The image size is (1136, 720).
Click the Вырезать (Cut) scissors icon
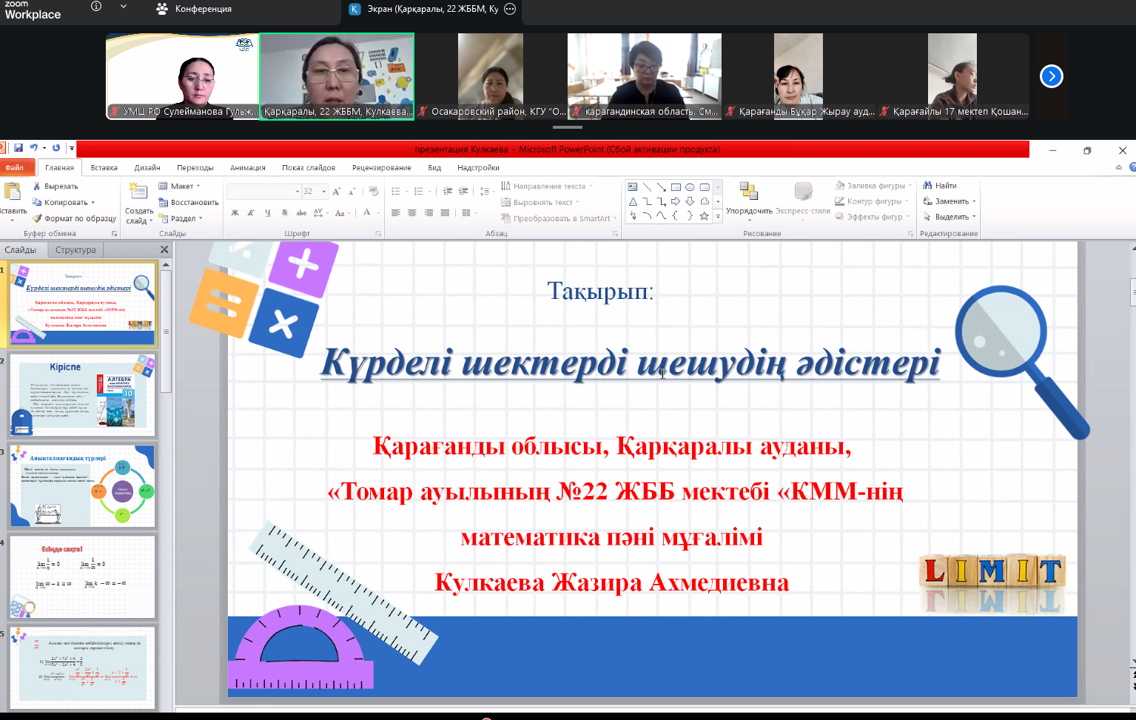pos(37,186)
